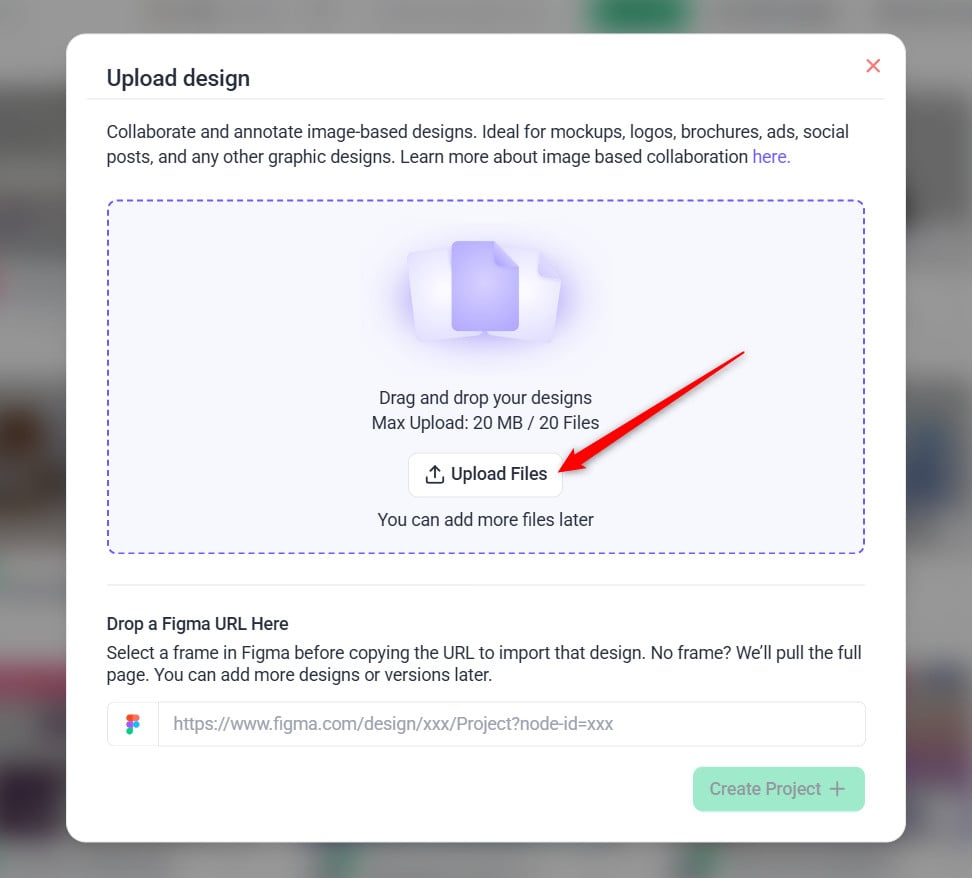Click the plus icon on Create Project
This screenshot has width=972, height=878.
click(x=838, y=789)
